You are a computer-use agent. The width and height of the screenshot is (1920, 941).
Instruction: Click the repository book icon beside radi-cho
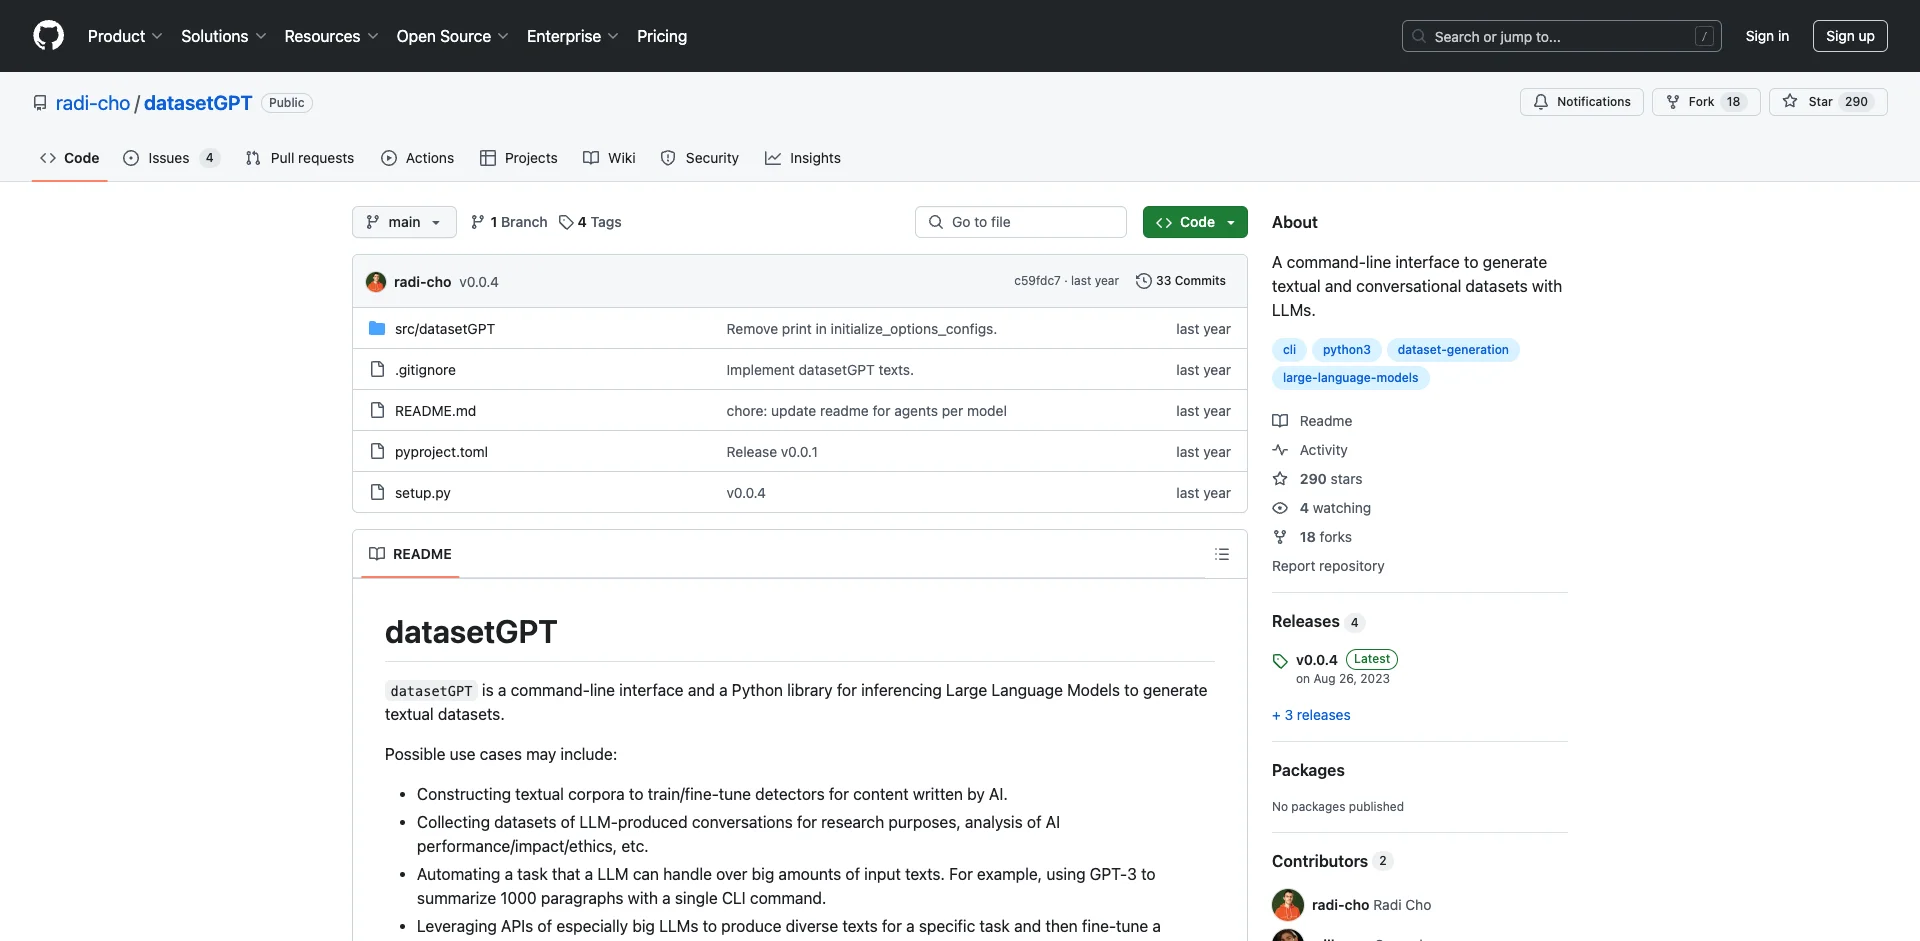[x=40, y=103]
